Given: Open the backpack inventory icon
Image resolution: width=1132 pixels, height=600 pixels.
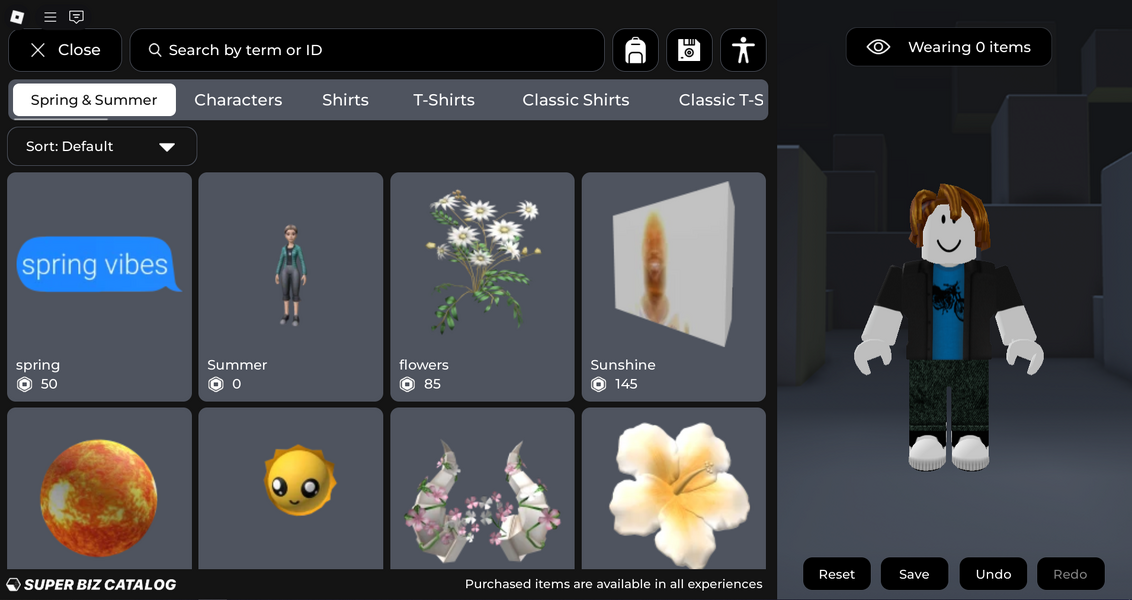Looking at the screenshot, I should click(x=635, y=50).
